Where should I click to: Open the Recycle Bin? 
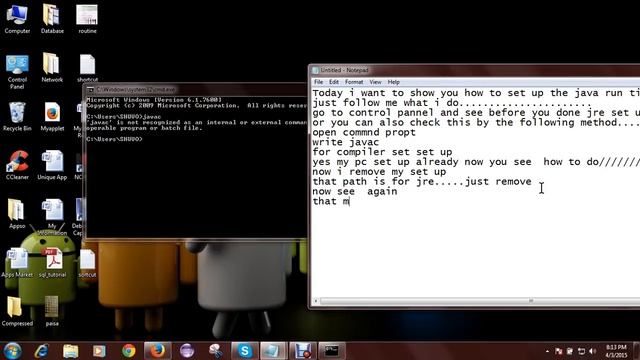(17, 116)
